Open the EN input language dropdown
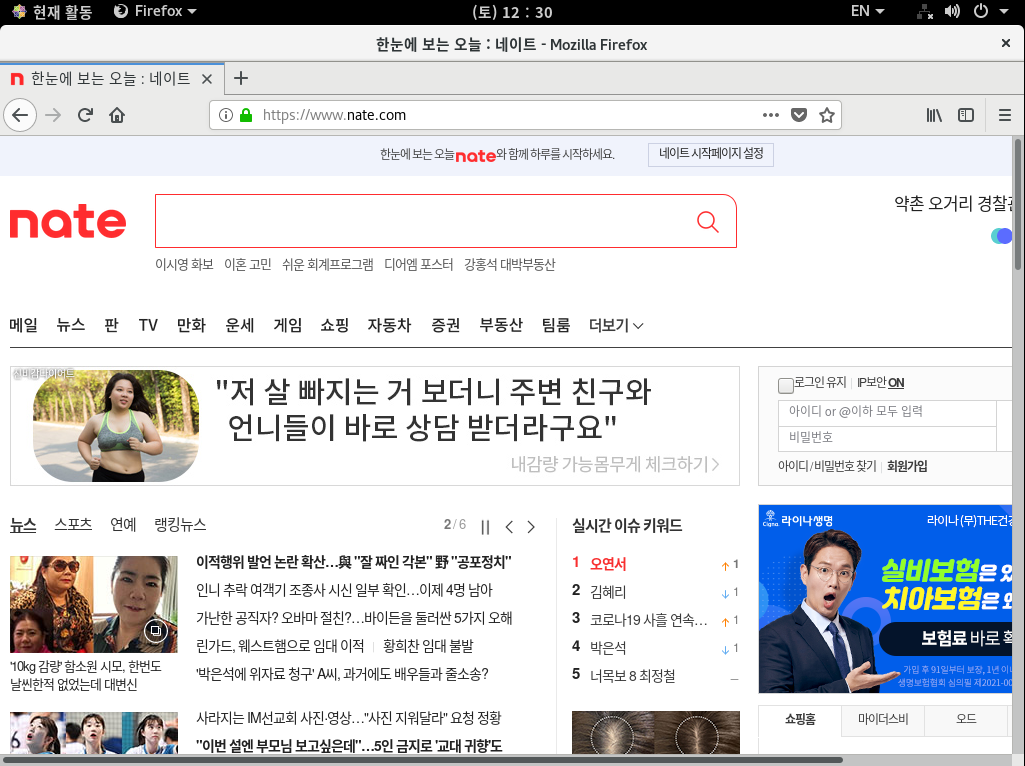The height and width of the screenshot is (766, 1025). 867,11
